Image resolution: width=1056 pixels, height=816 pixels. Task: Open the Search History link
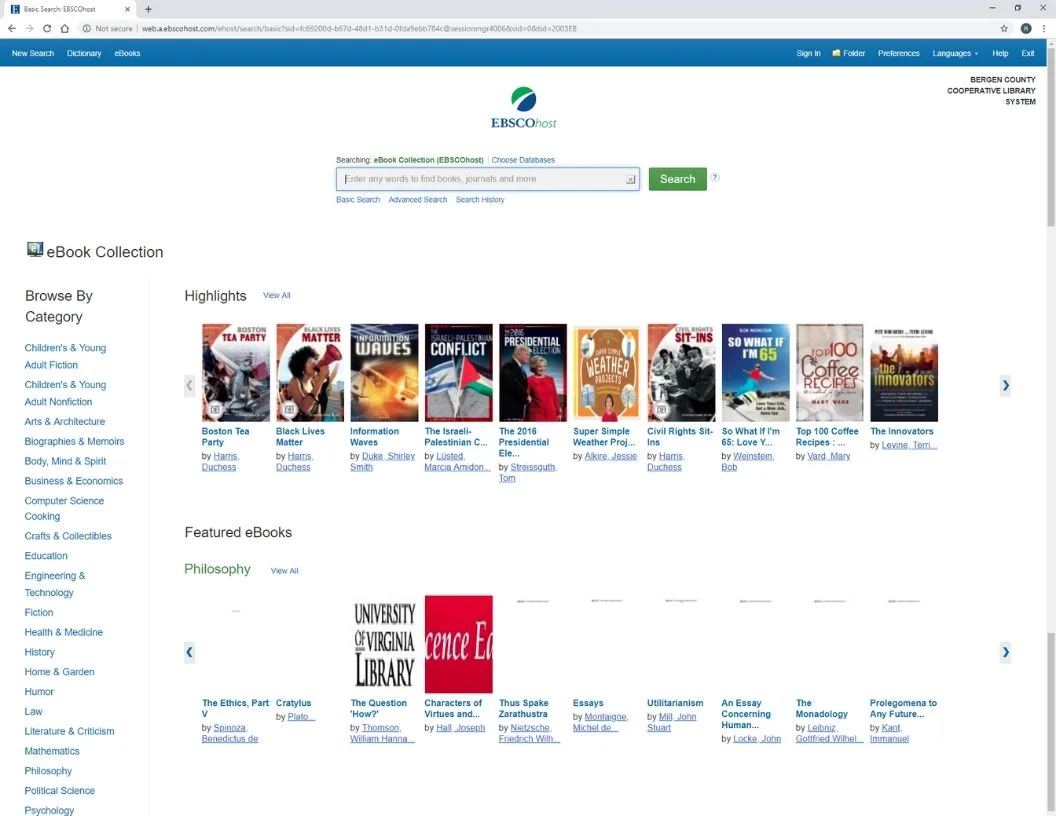coord(480,200)
